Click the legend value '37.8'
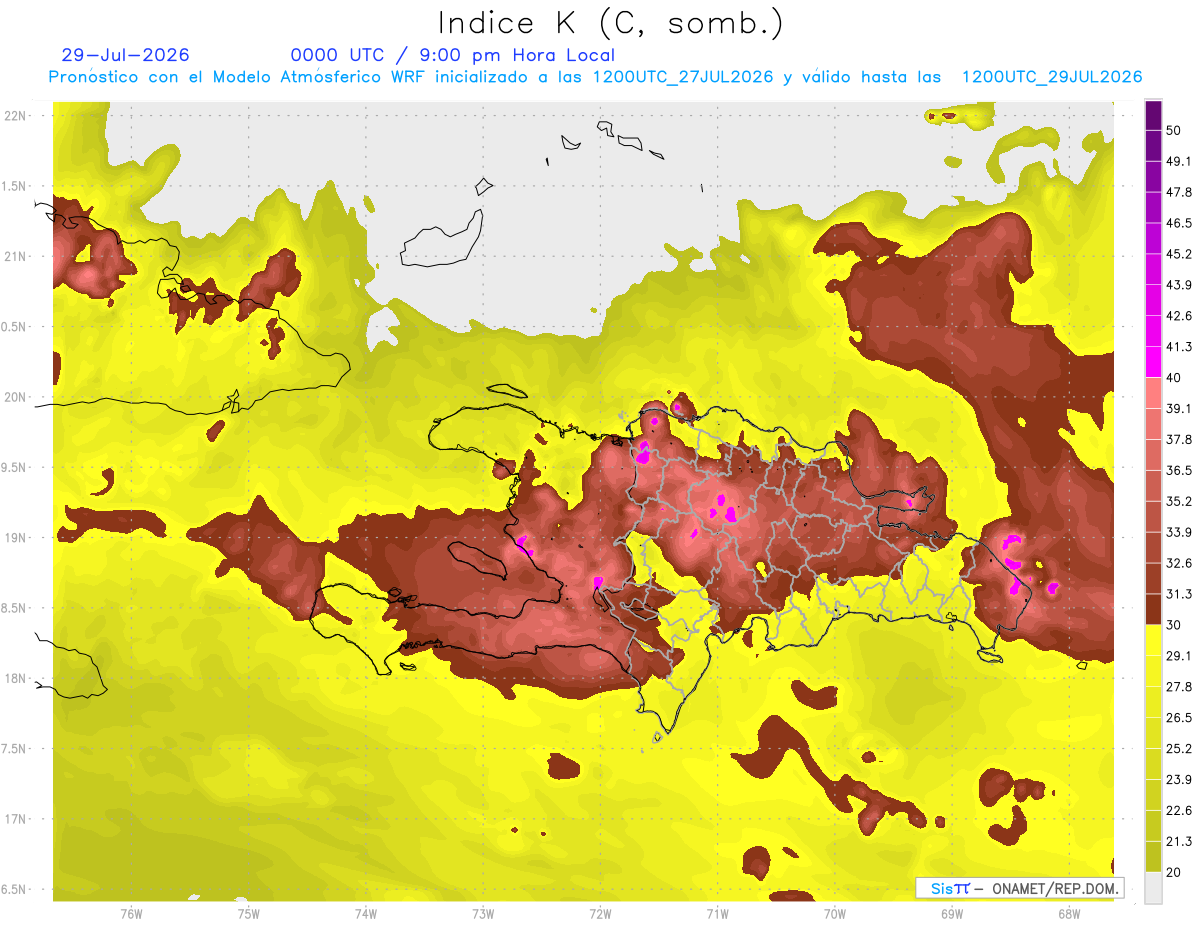Image resolution: width=1200 pixels, height=927 pixels. tap(1178, 439)
